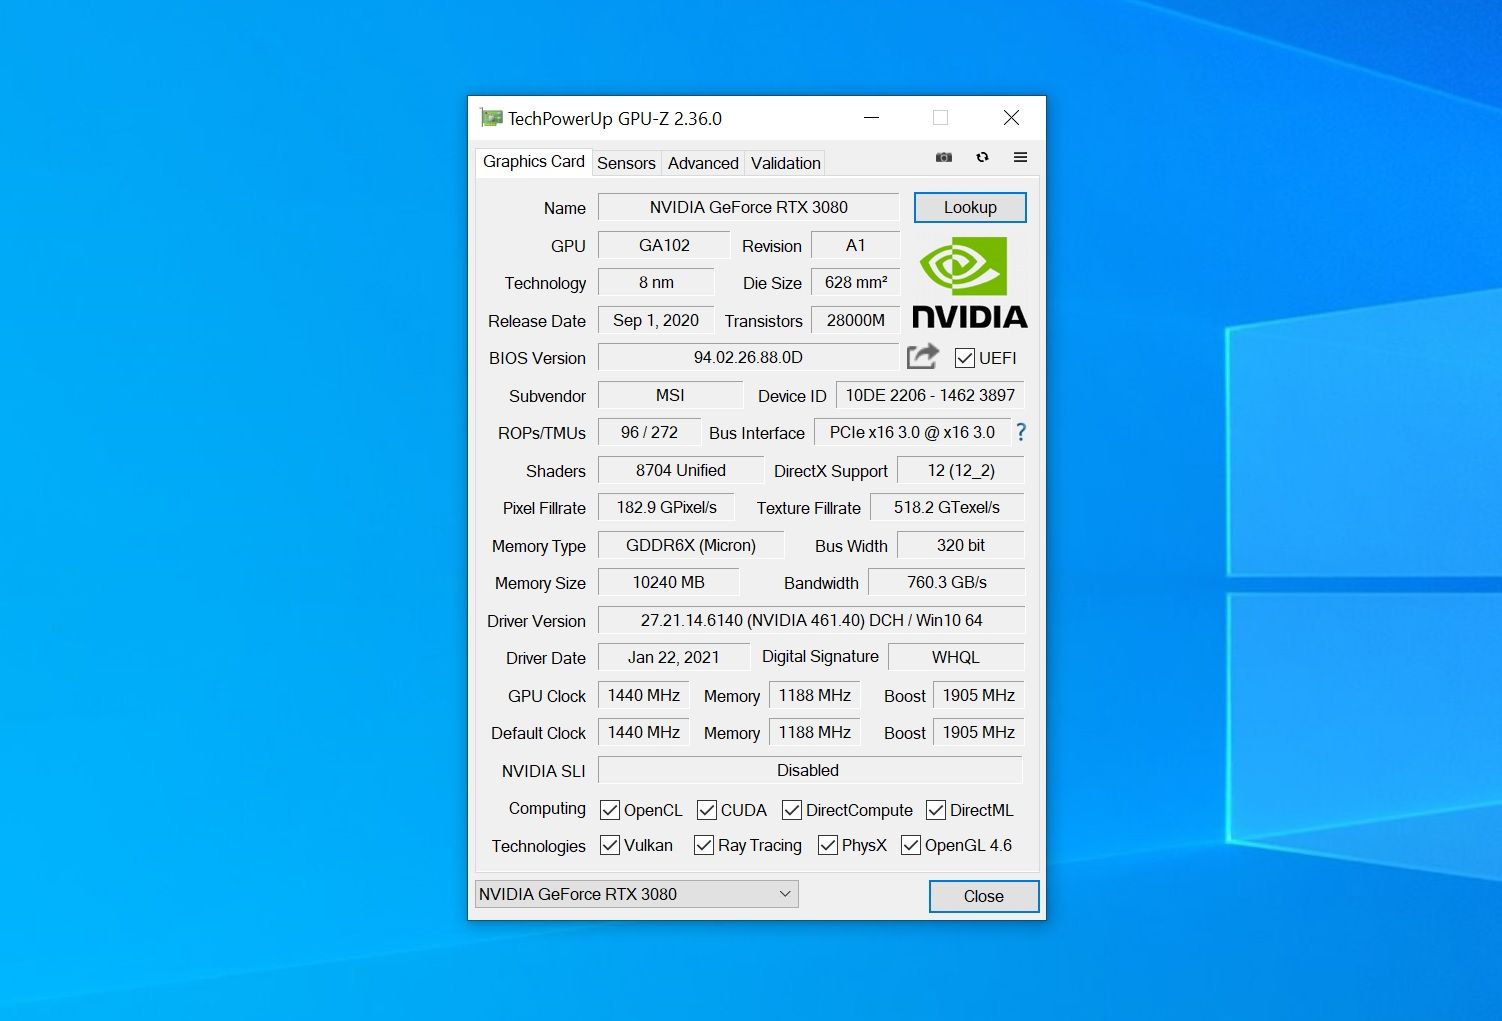Viewport: 1502px width, 1021px height.
Task: Click the Default Clock row Boost 1905 MHz
Action: coord(979,732)
